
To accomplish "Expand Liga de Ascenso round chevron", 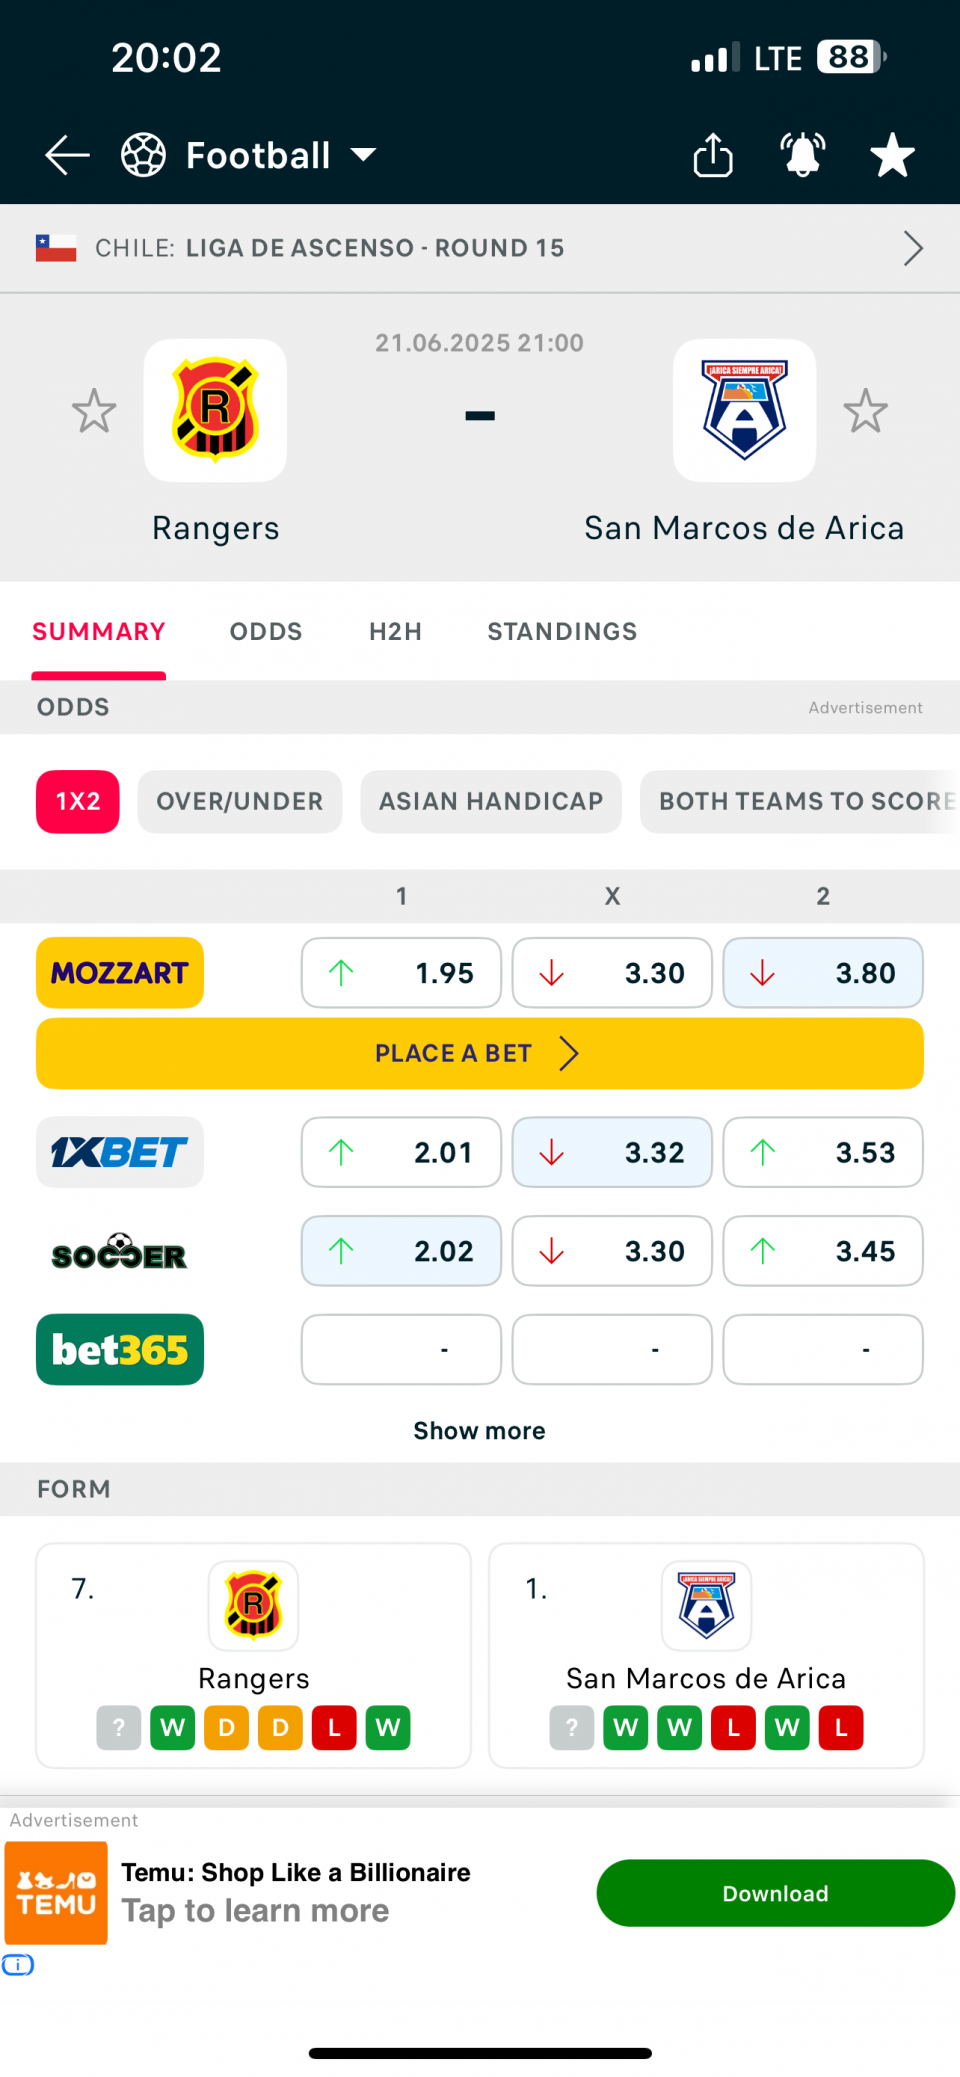I will pyautogui.click(x=912, y=248).
